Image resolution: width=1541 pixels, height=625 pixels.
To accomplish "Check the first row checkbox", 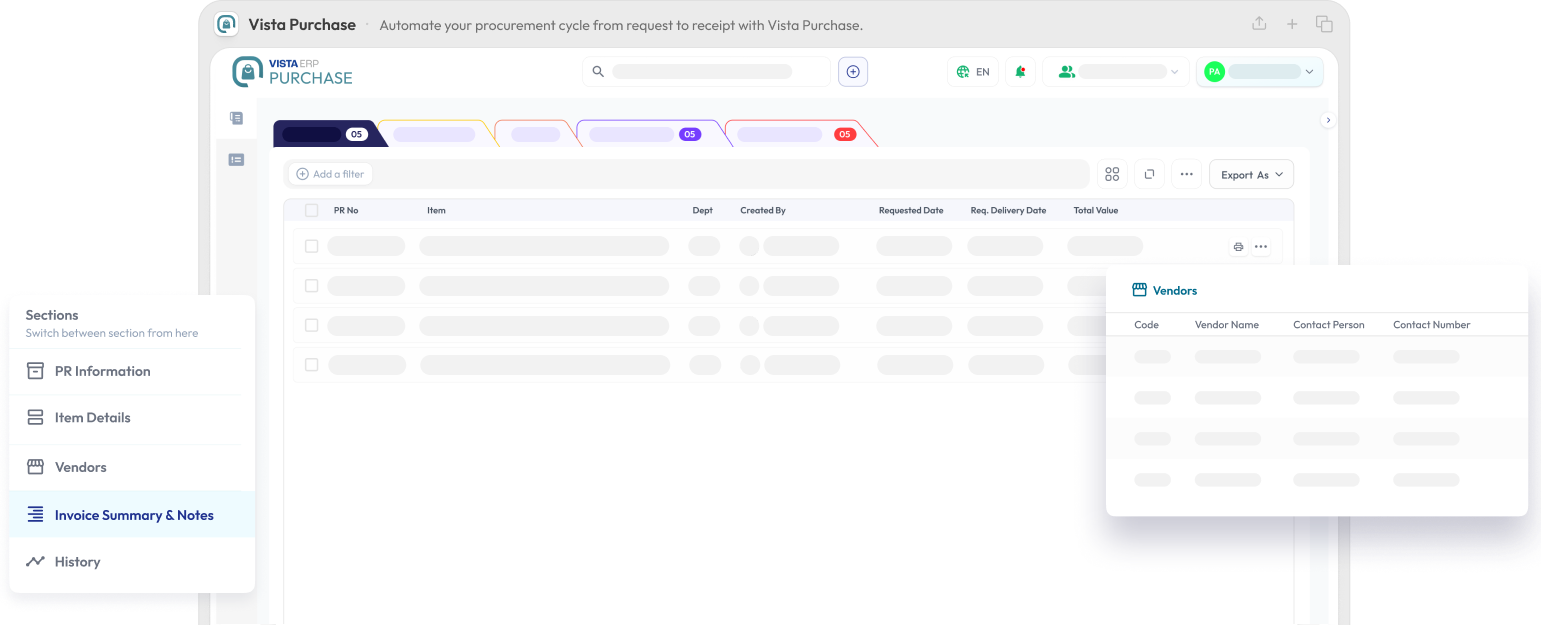I will click(x=312, y=246).
